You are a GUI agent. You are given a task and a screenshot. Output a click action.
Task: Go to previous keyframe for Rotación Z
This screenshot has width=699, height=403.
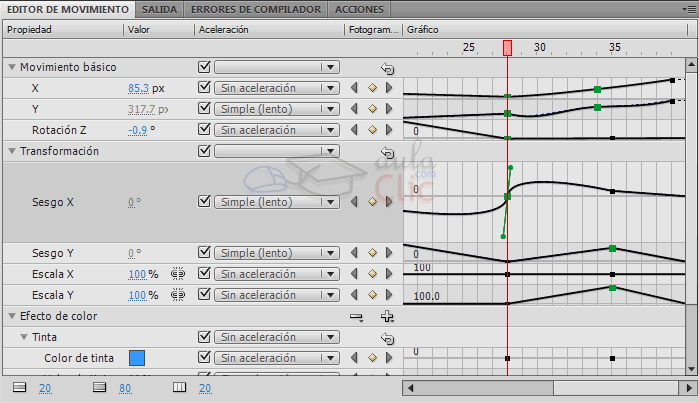[x=354, y=130]
